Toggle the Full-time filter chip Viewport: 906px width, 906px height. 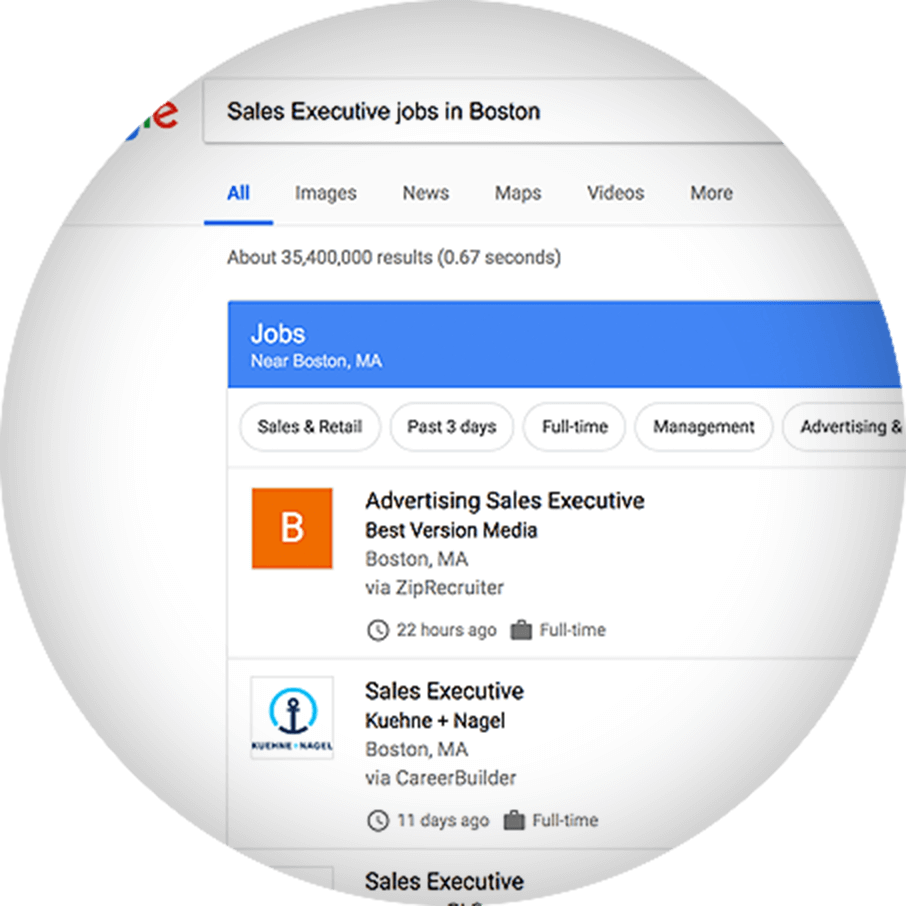[x=574, y=426]
